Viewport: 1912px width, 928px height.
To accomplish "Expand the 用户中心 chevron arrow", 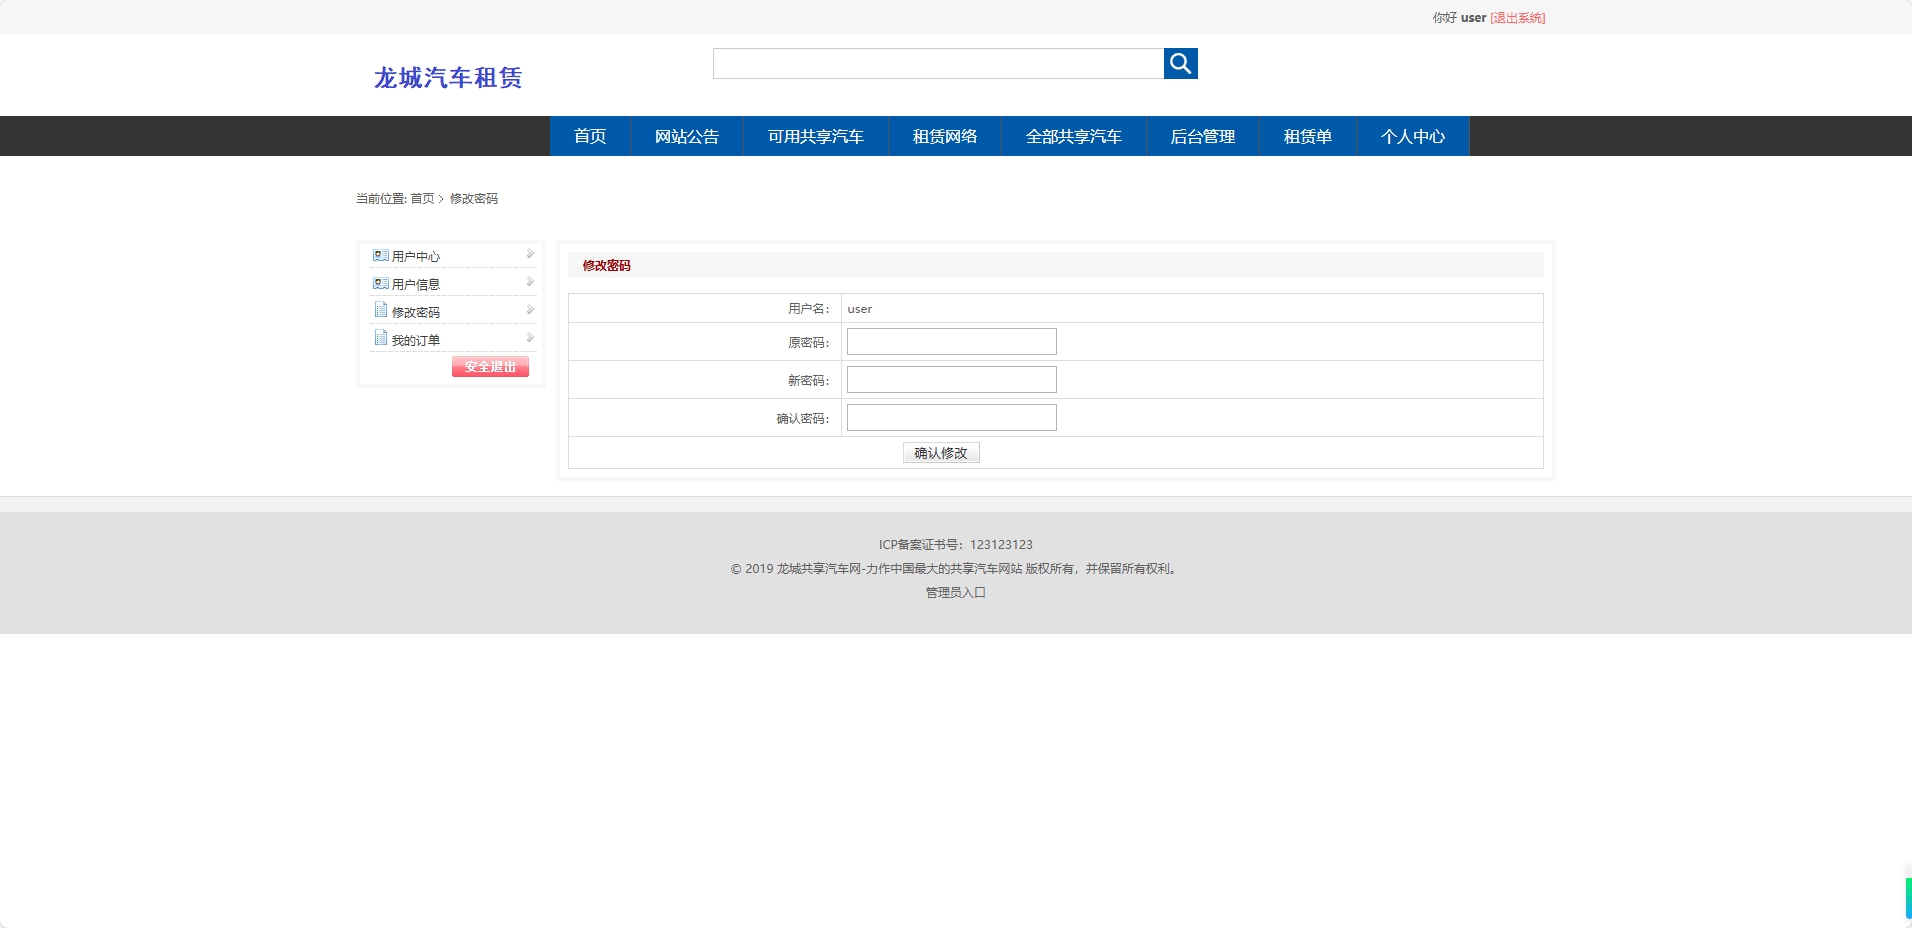I will [x=529, y=253].
